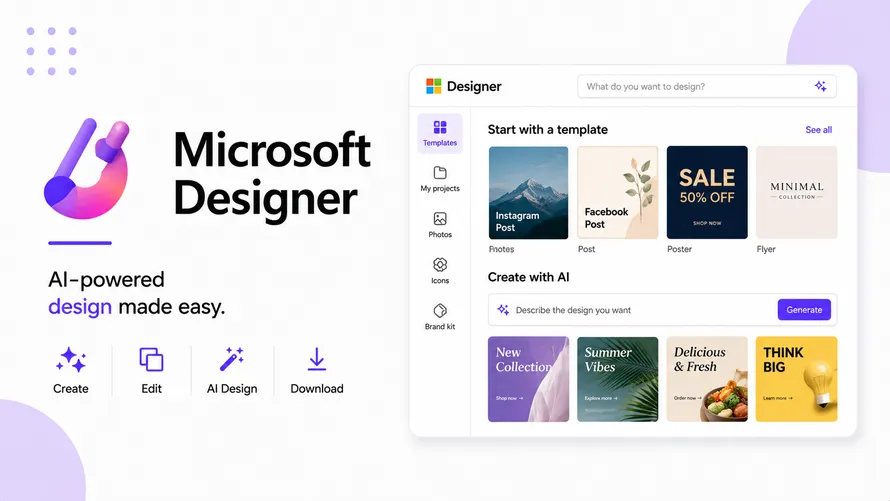Click the sparkle icon in the describe field

(503, 310)
